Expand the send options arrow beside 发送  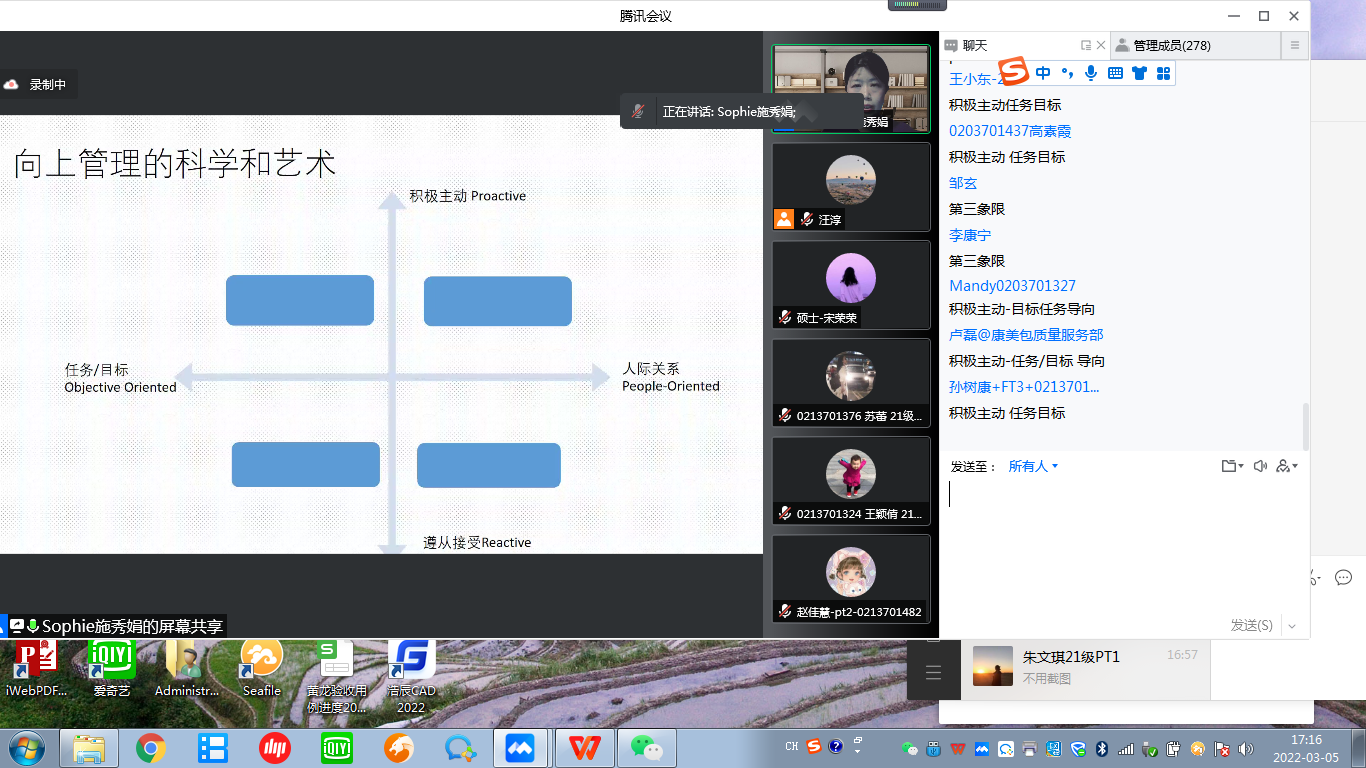click(x=1292, y=626)
